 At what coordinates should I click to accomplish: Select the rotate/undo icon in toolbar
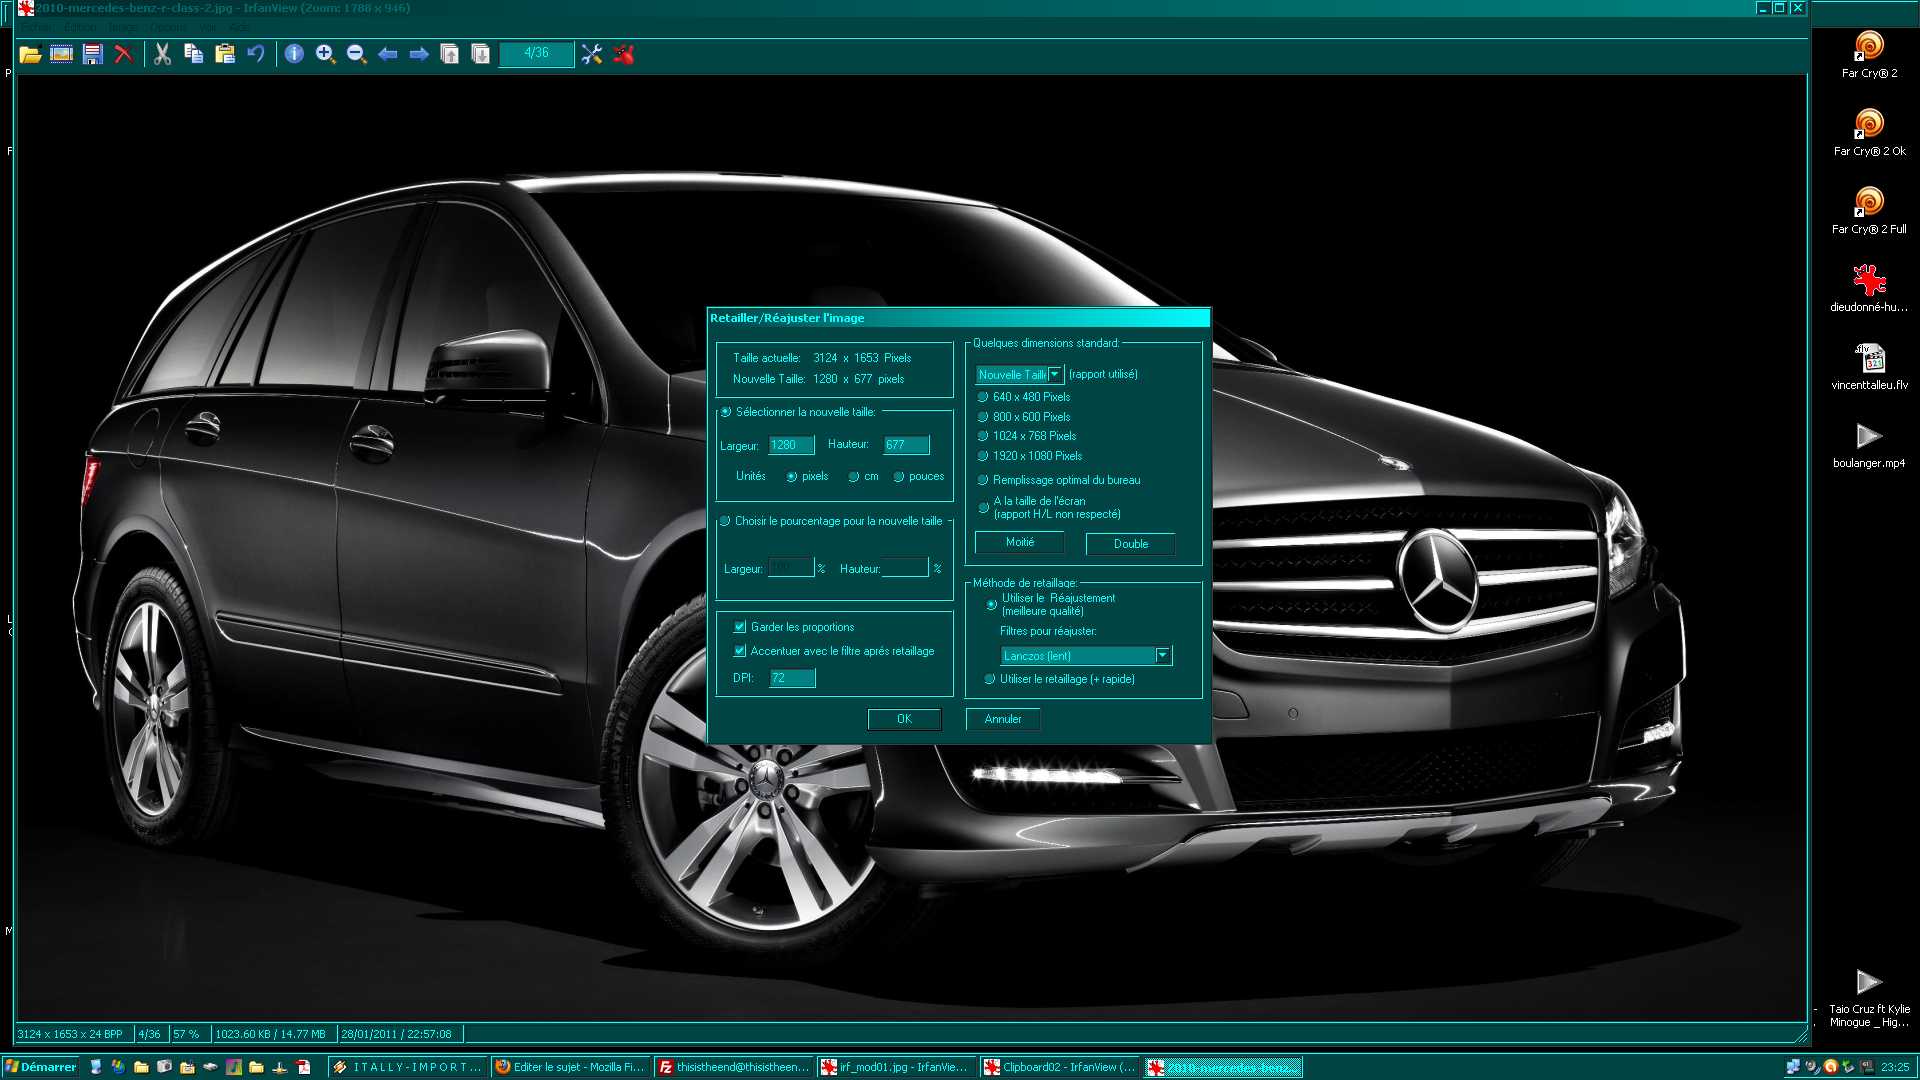click(257, 53)
